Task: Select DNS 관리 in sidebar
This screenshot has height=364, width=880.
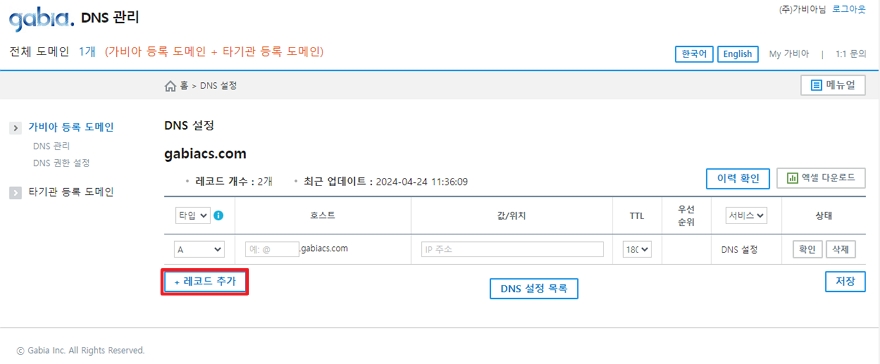Action: tap(52, 146)
